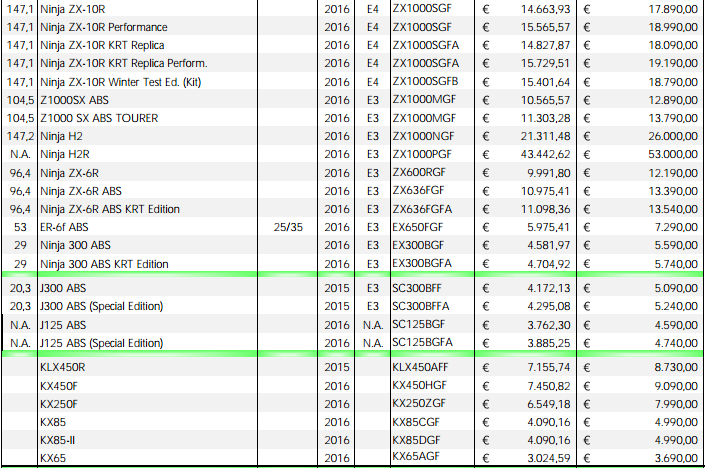Click the ER-6f ABS model cell
705x468 pixels.
[64, 227]
